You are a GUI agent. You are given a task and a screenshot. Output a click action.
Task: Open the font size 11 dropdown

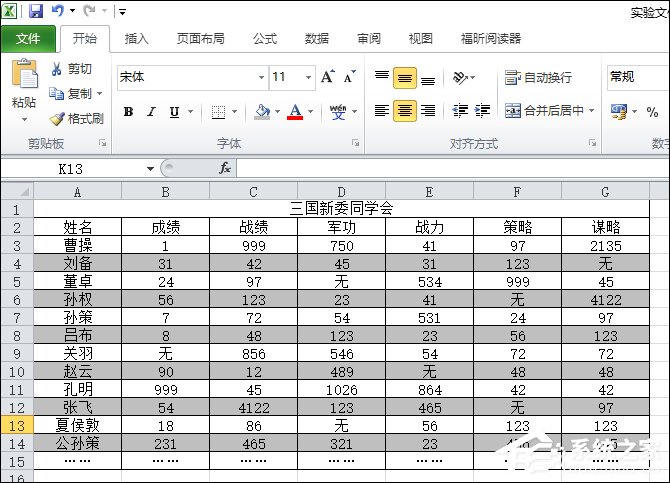(307, 77)
